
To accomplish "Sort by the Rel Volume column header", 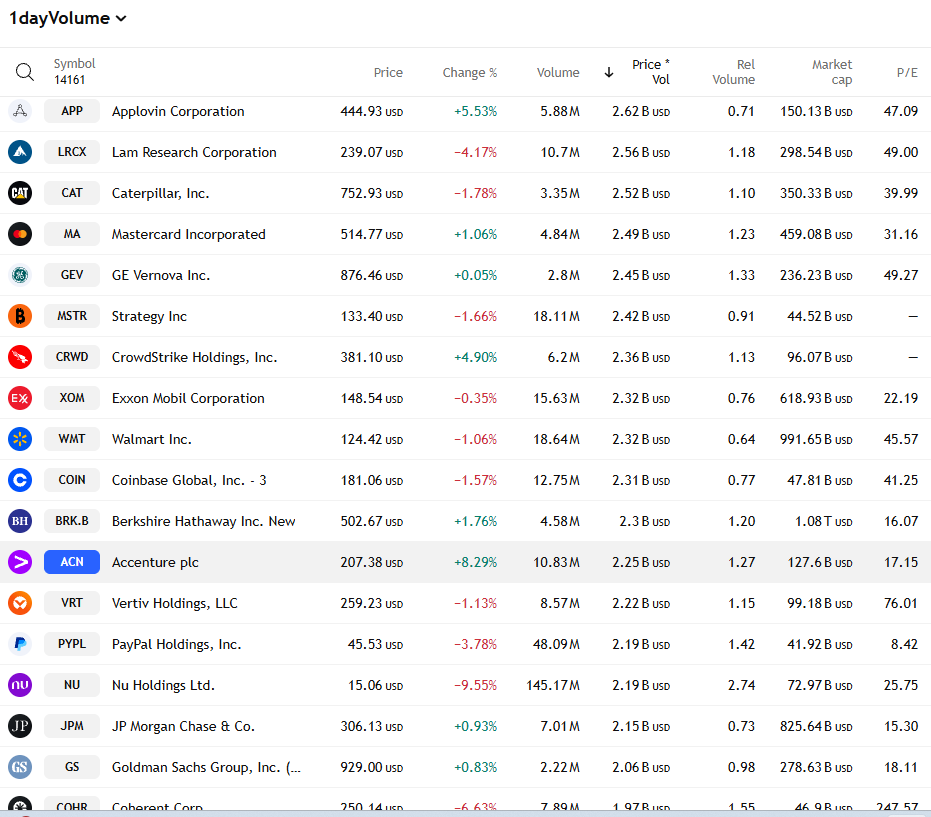I will [x=733, y=72].
